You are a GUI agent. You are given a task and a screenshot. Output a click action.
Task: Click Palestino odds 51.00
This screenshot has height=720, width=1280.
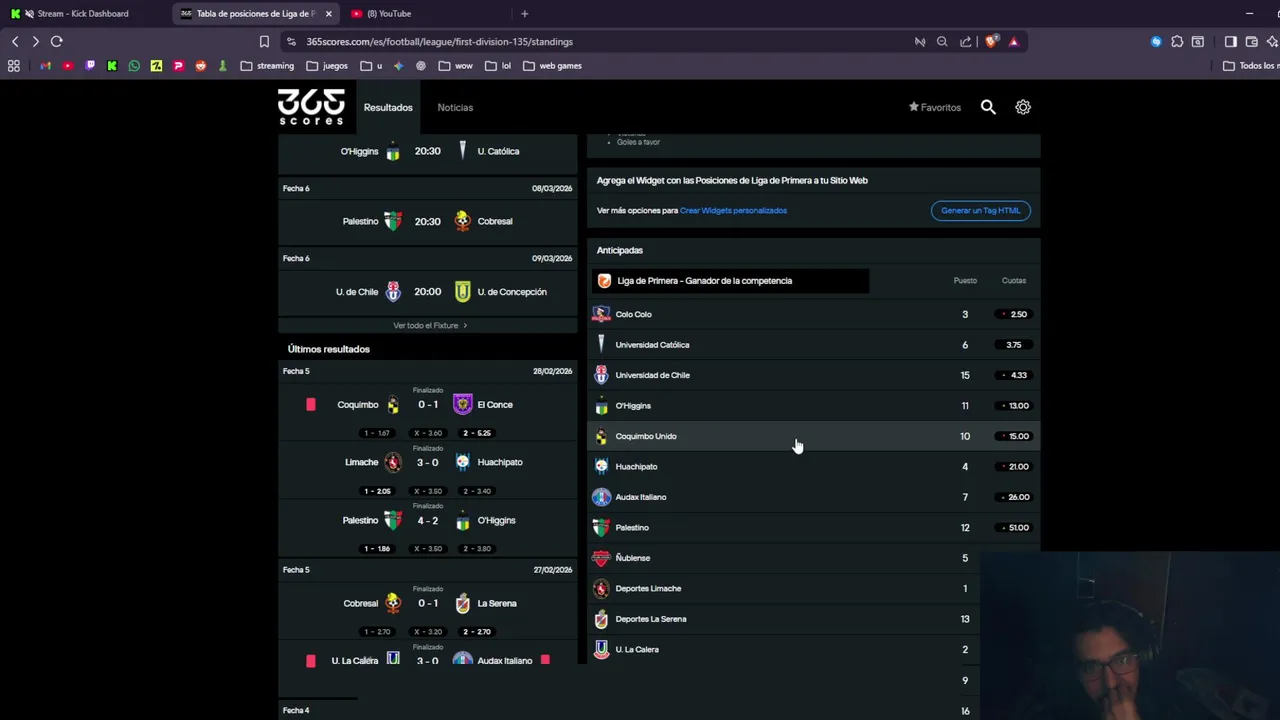click(x=1013, y=528)
